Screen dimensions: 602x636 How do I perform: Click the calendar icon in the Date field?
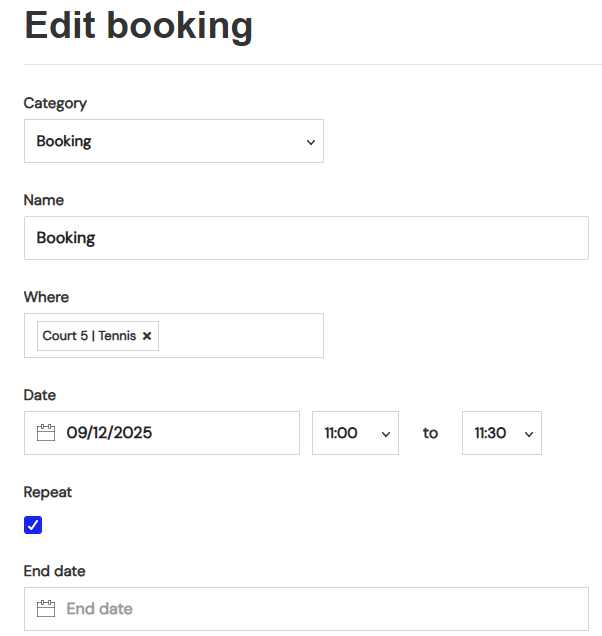pos(45,433)
